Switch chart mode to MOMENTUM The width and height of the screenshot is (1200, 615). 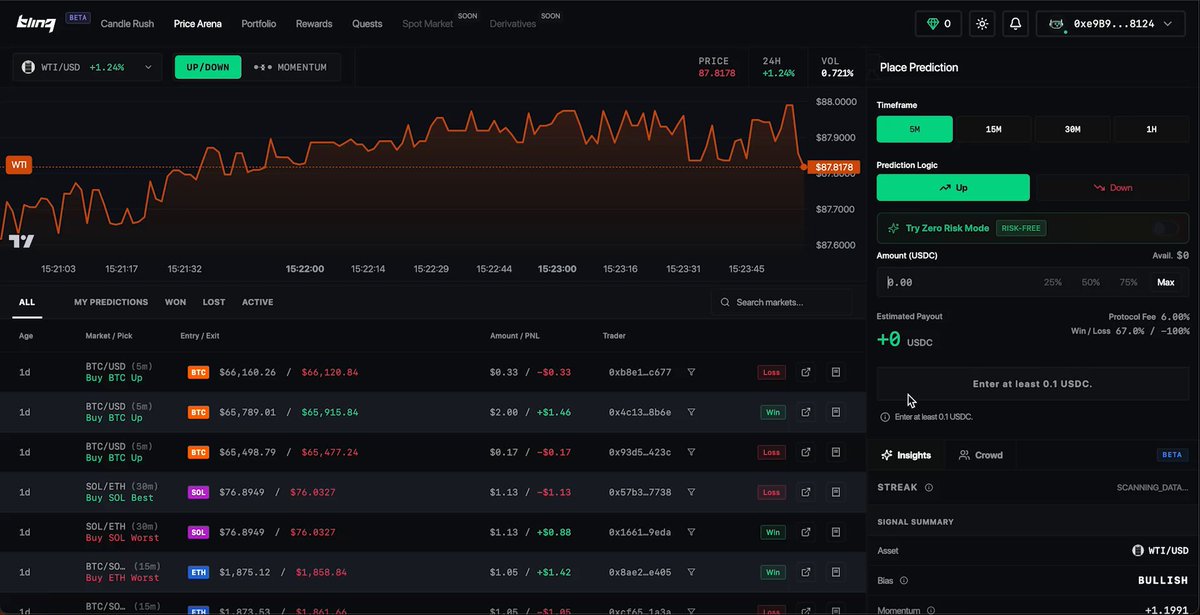click(x=291, y=67)
